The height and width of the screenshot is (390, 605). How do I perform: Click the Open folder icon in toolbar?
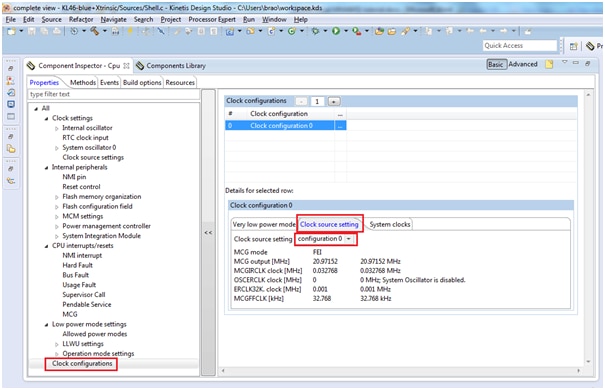[392, 31]
